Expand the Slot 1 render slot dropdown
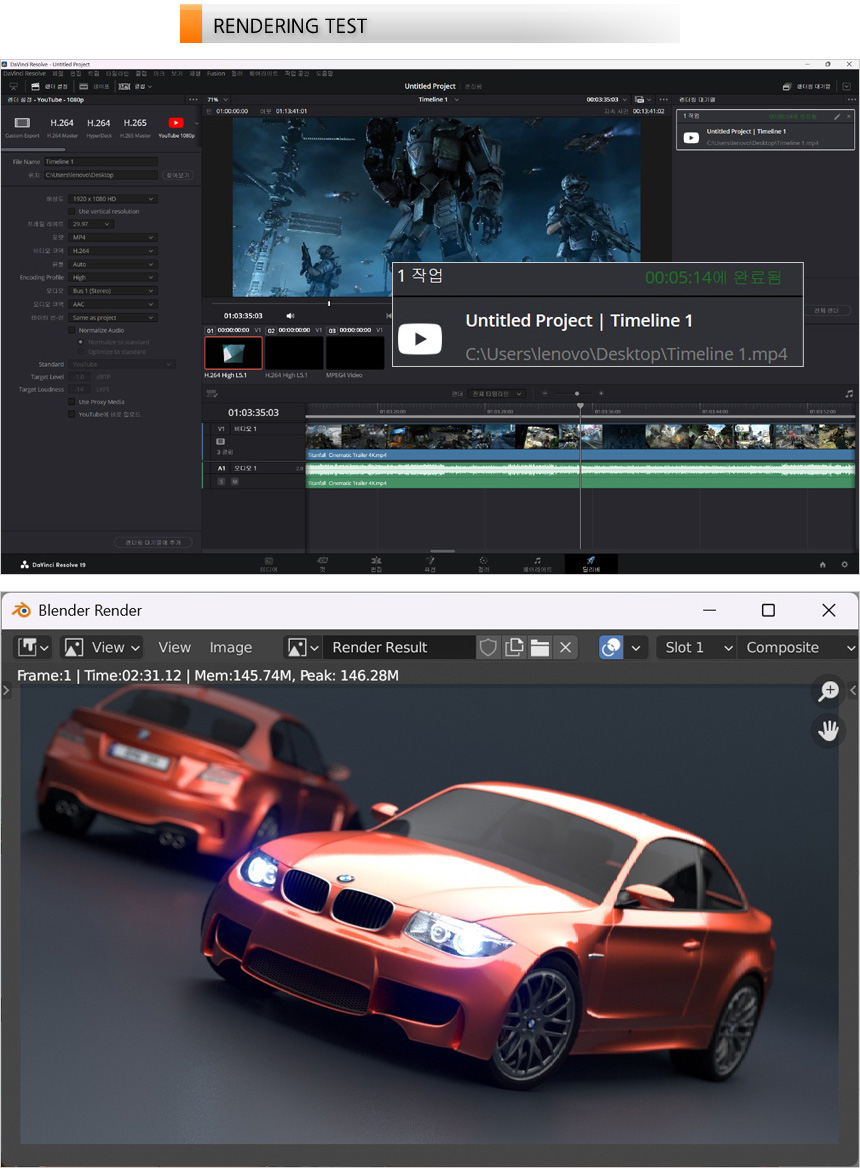860x1172 pixels. pos(697,648)
